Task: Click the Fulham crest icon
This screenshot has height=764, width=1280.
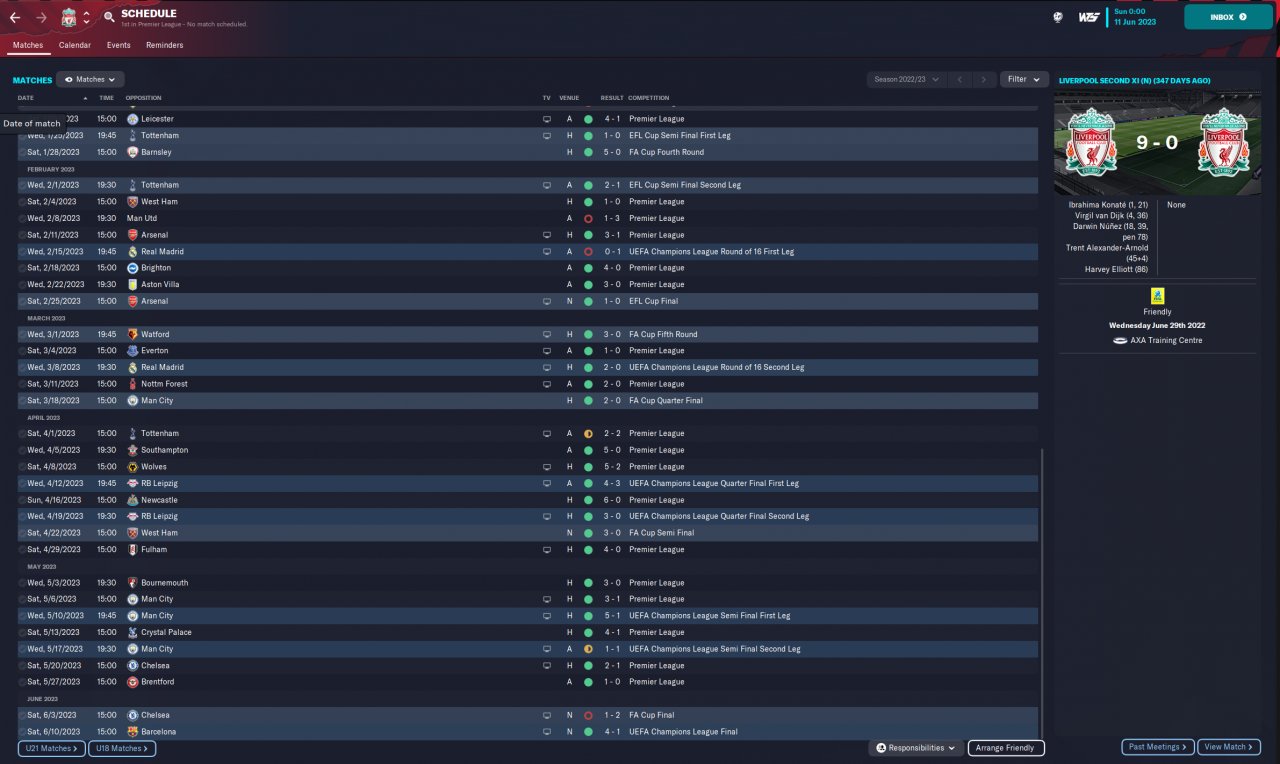Action: pyautogui.click(x=132, y=549)
